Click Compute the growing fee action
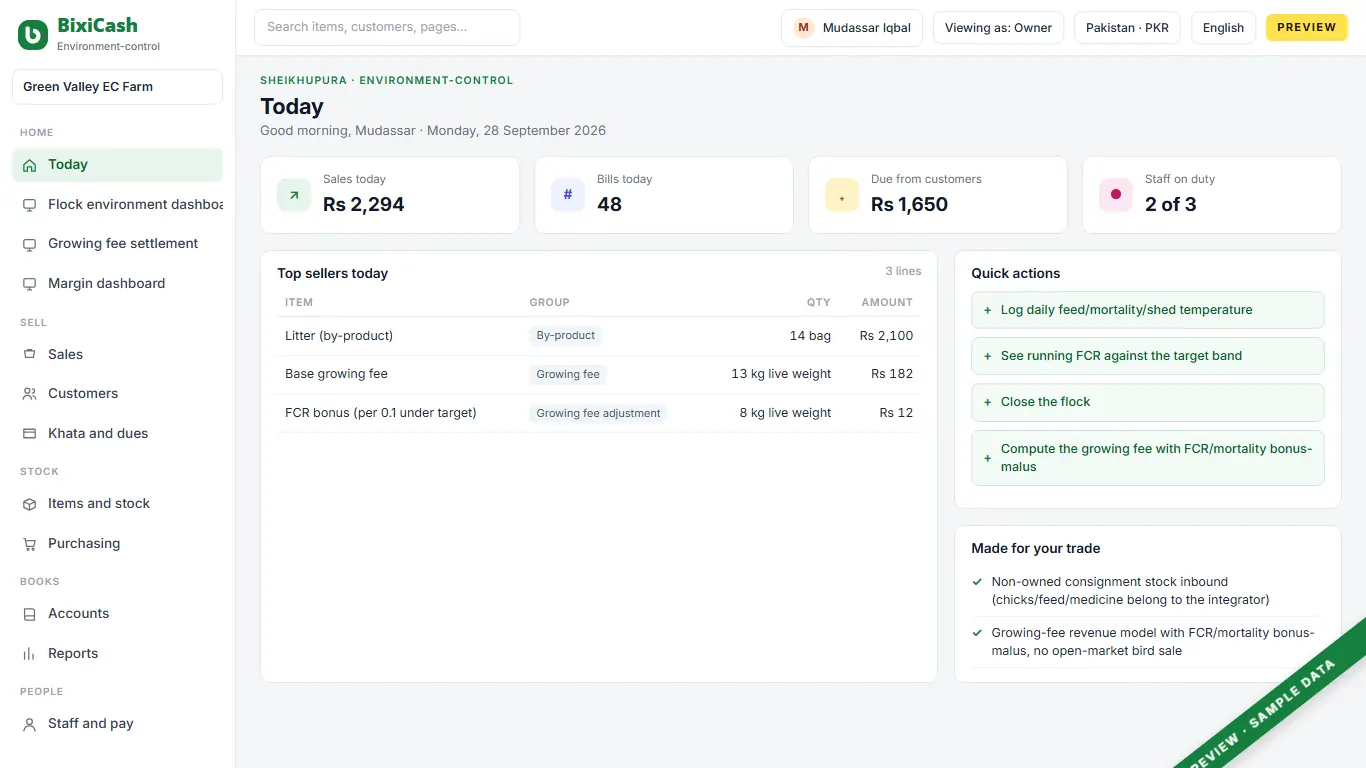Screen dimensions: 1366x768 pos(1148,458)
